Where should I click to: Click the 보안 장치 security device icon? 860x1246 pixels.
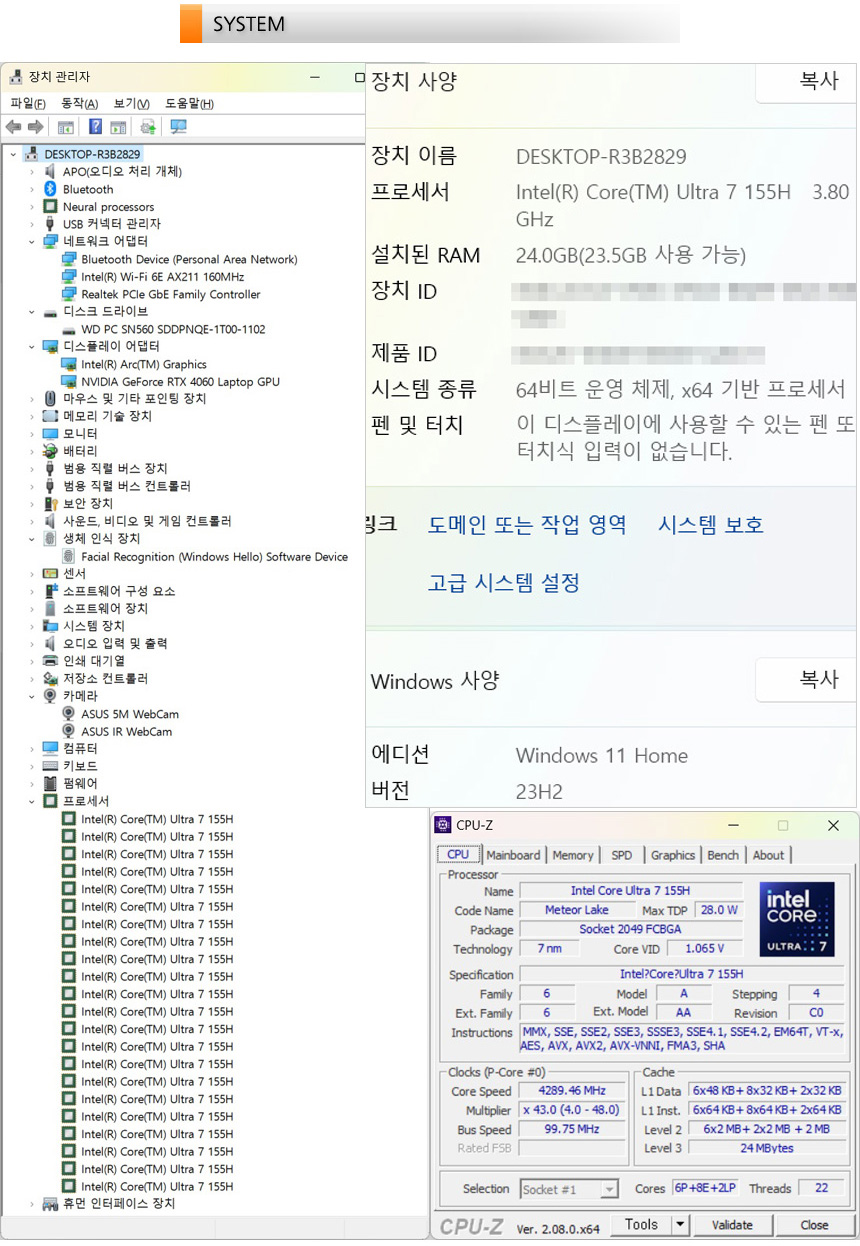click(51, 504)
